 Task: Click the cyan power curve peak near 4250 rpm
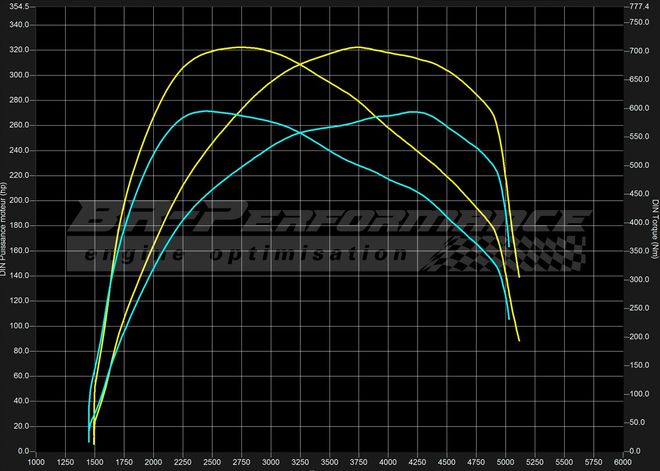click(415, 112)
